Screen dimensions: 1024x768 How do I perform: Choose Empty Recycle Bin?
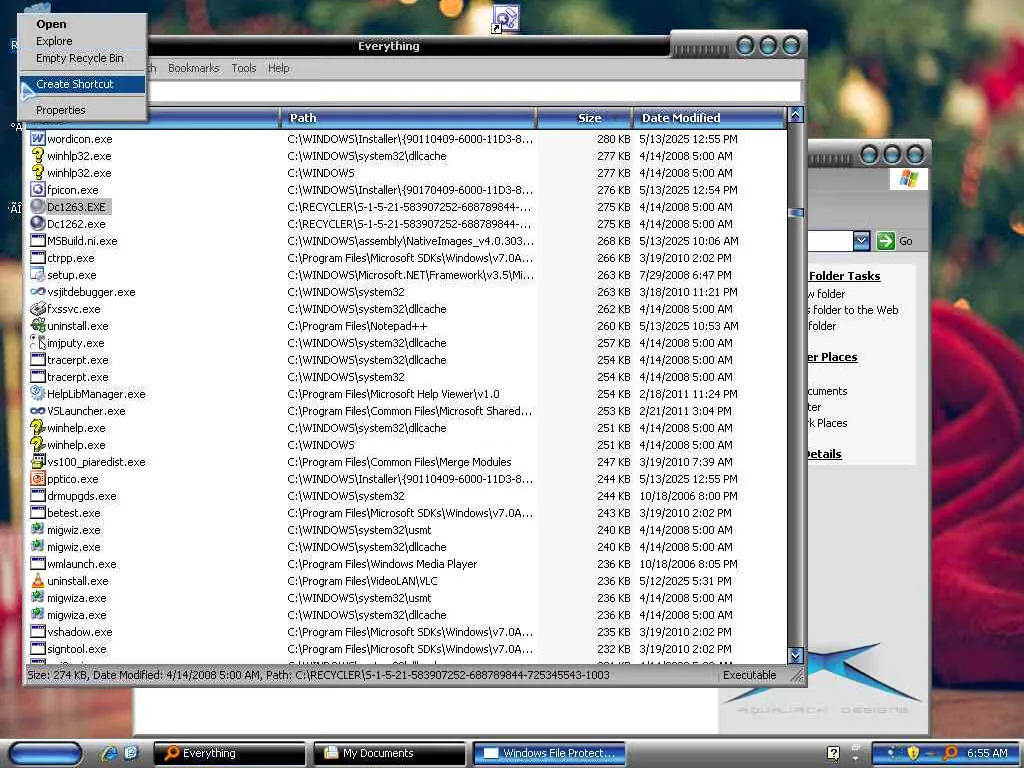tap(79, 58)
